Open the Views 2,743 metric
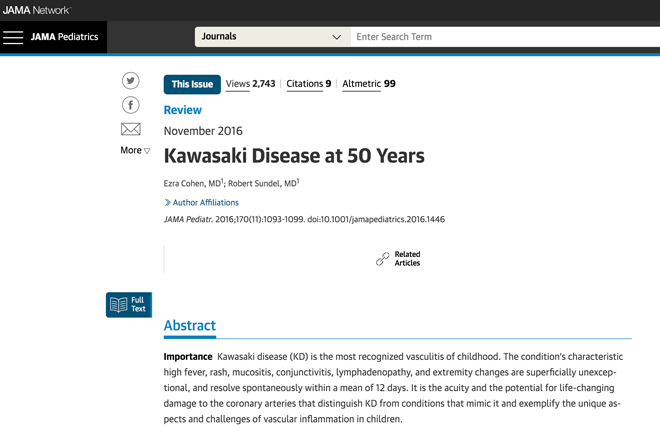The height and width of the screenshot is (432, 660). (250, 84)
